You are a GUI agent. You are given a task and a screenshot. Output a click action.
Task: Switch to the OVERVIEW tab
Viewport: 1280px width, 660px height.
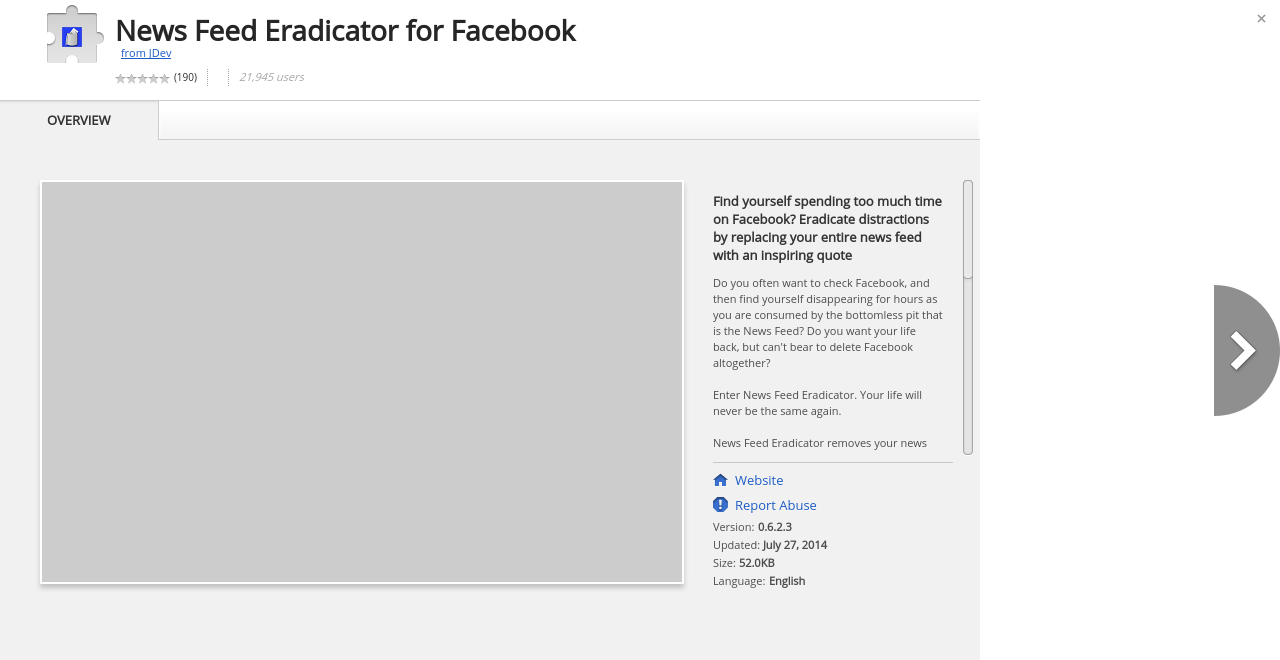click(x=79, y=120)
